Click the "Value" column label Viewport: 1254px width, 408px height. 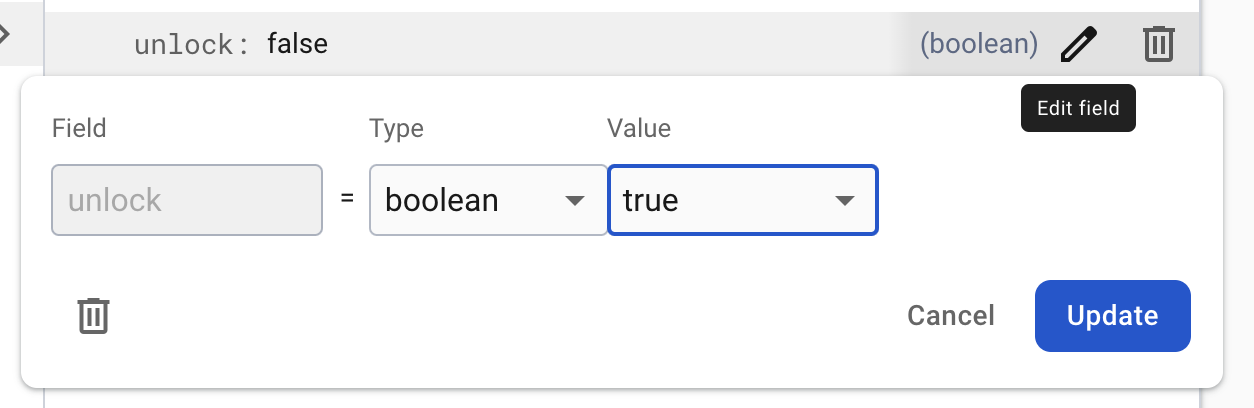click(638, 128)
